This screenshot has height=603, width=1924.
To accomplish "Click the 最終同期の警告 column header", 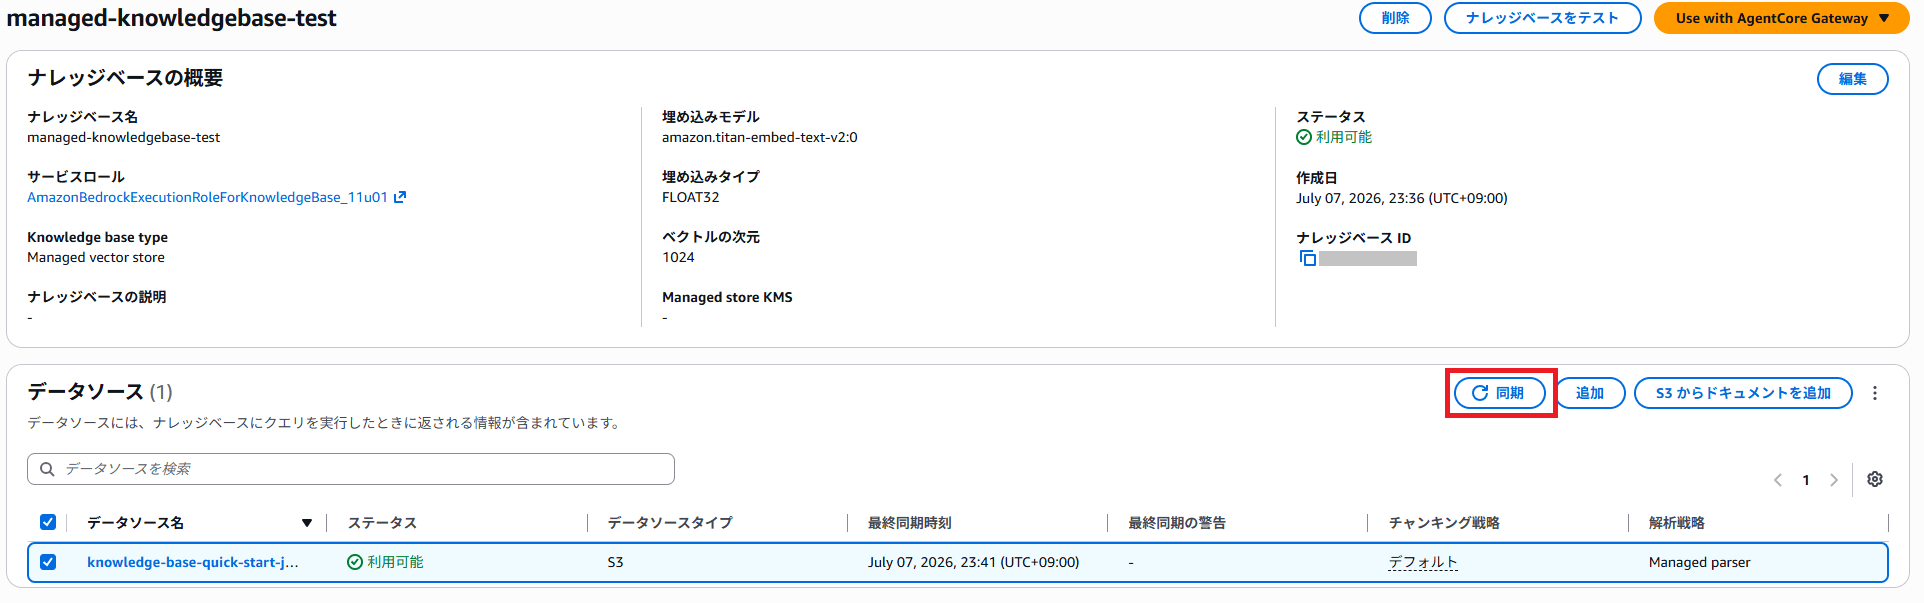I will click(1177, 523).
